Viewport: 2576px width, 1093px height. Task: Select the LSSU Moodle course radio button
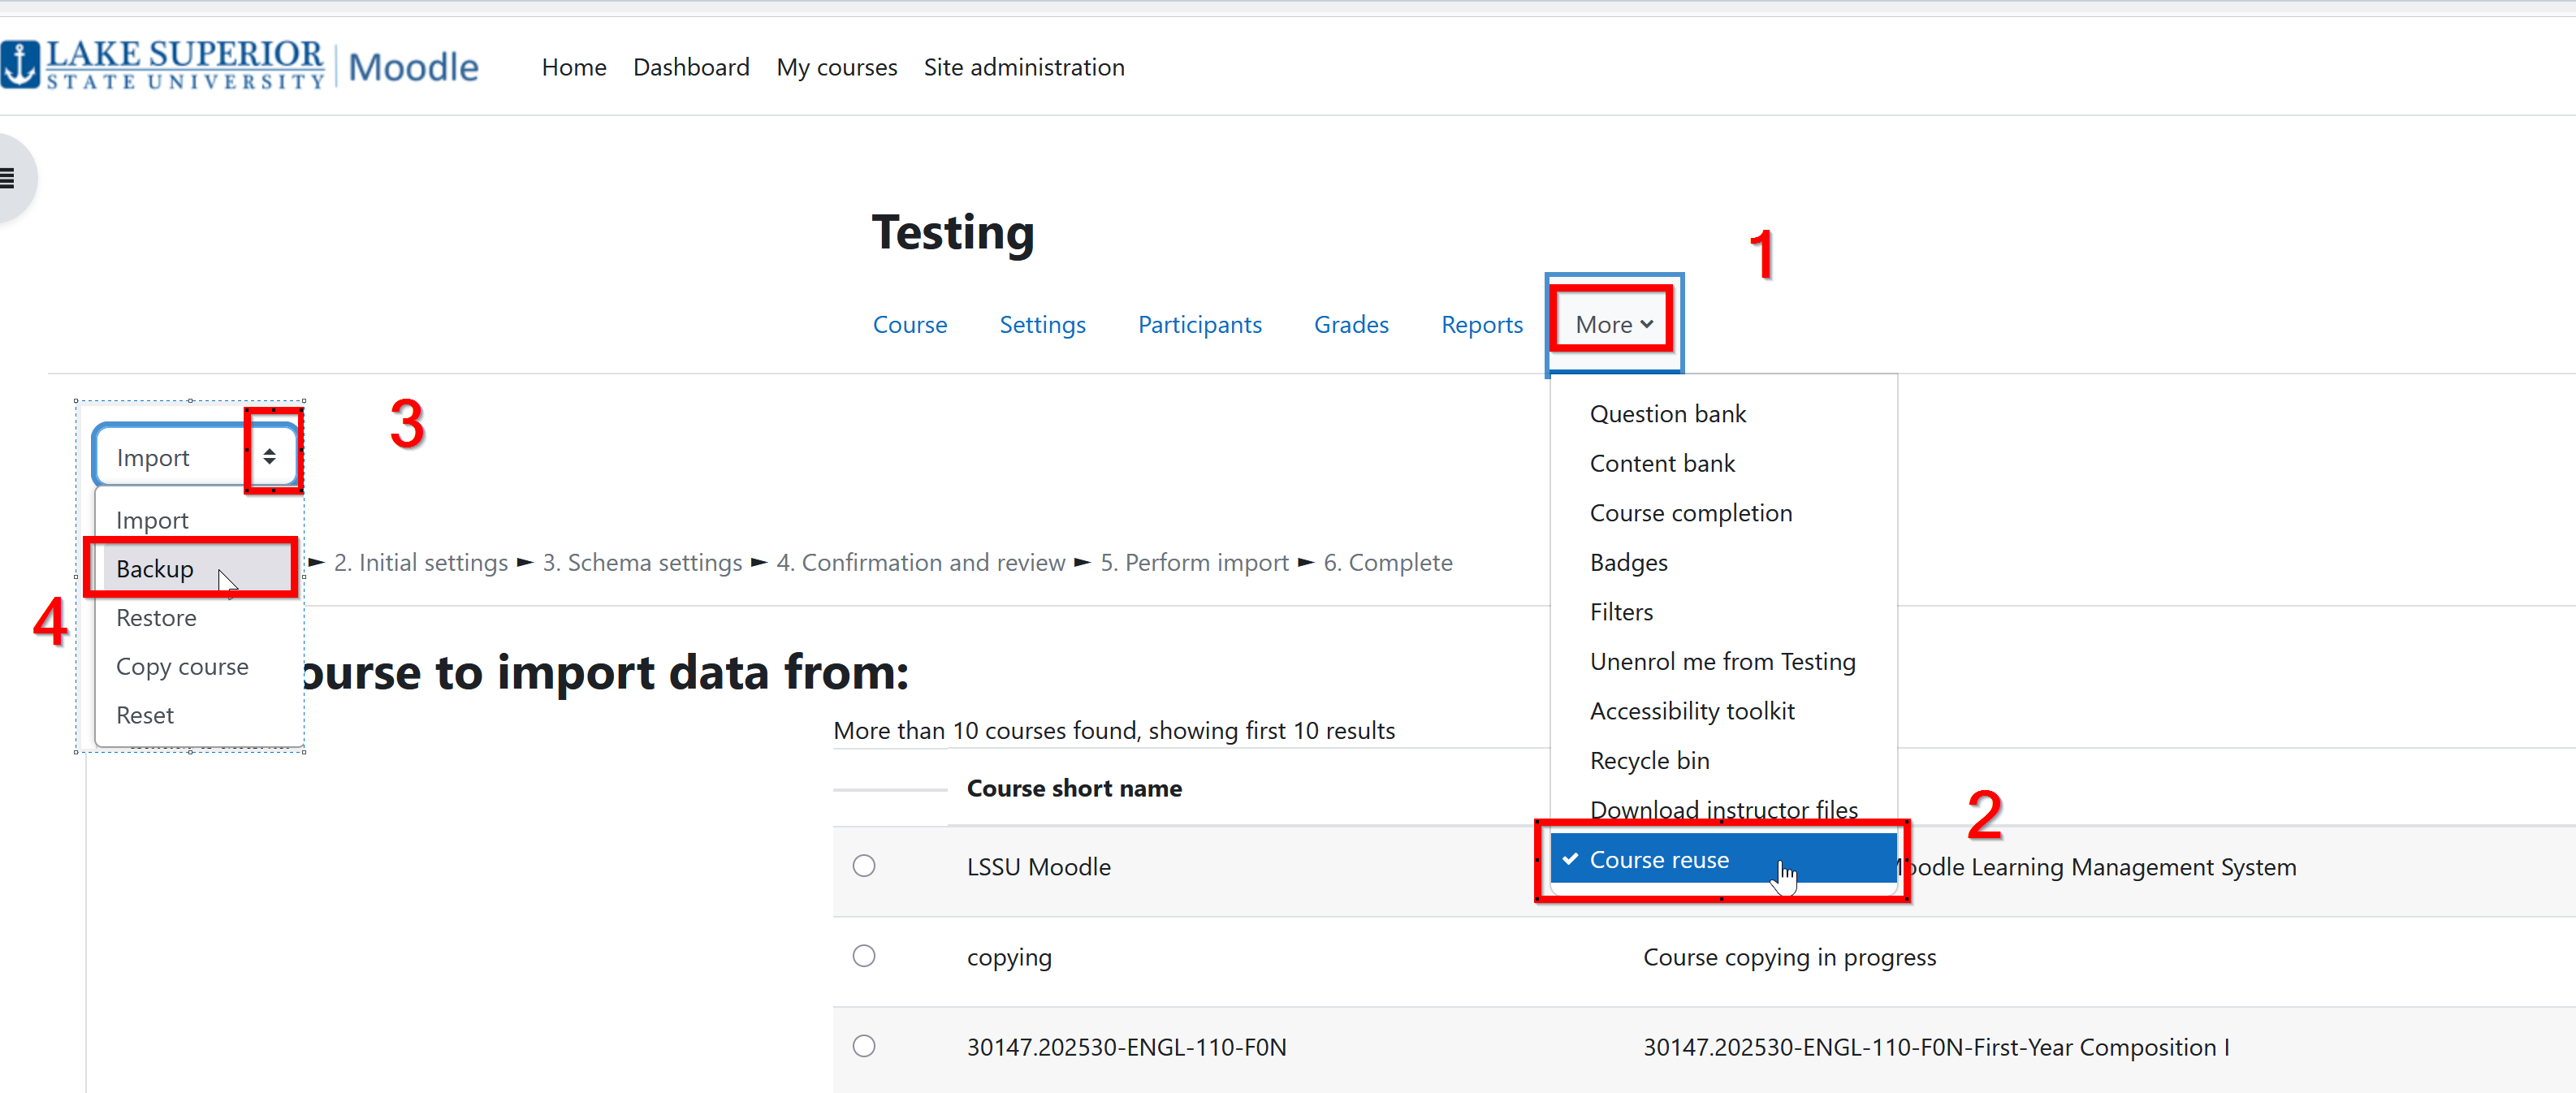pyautogui.click(x=864, y=866)
